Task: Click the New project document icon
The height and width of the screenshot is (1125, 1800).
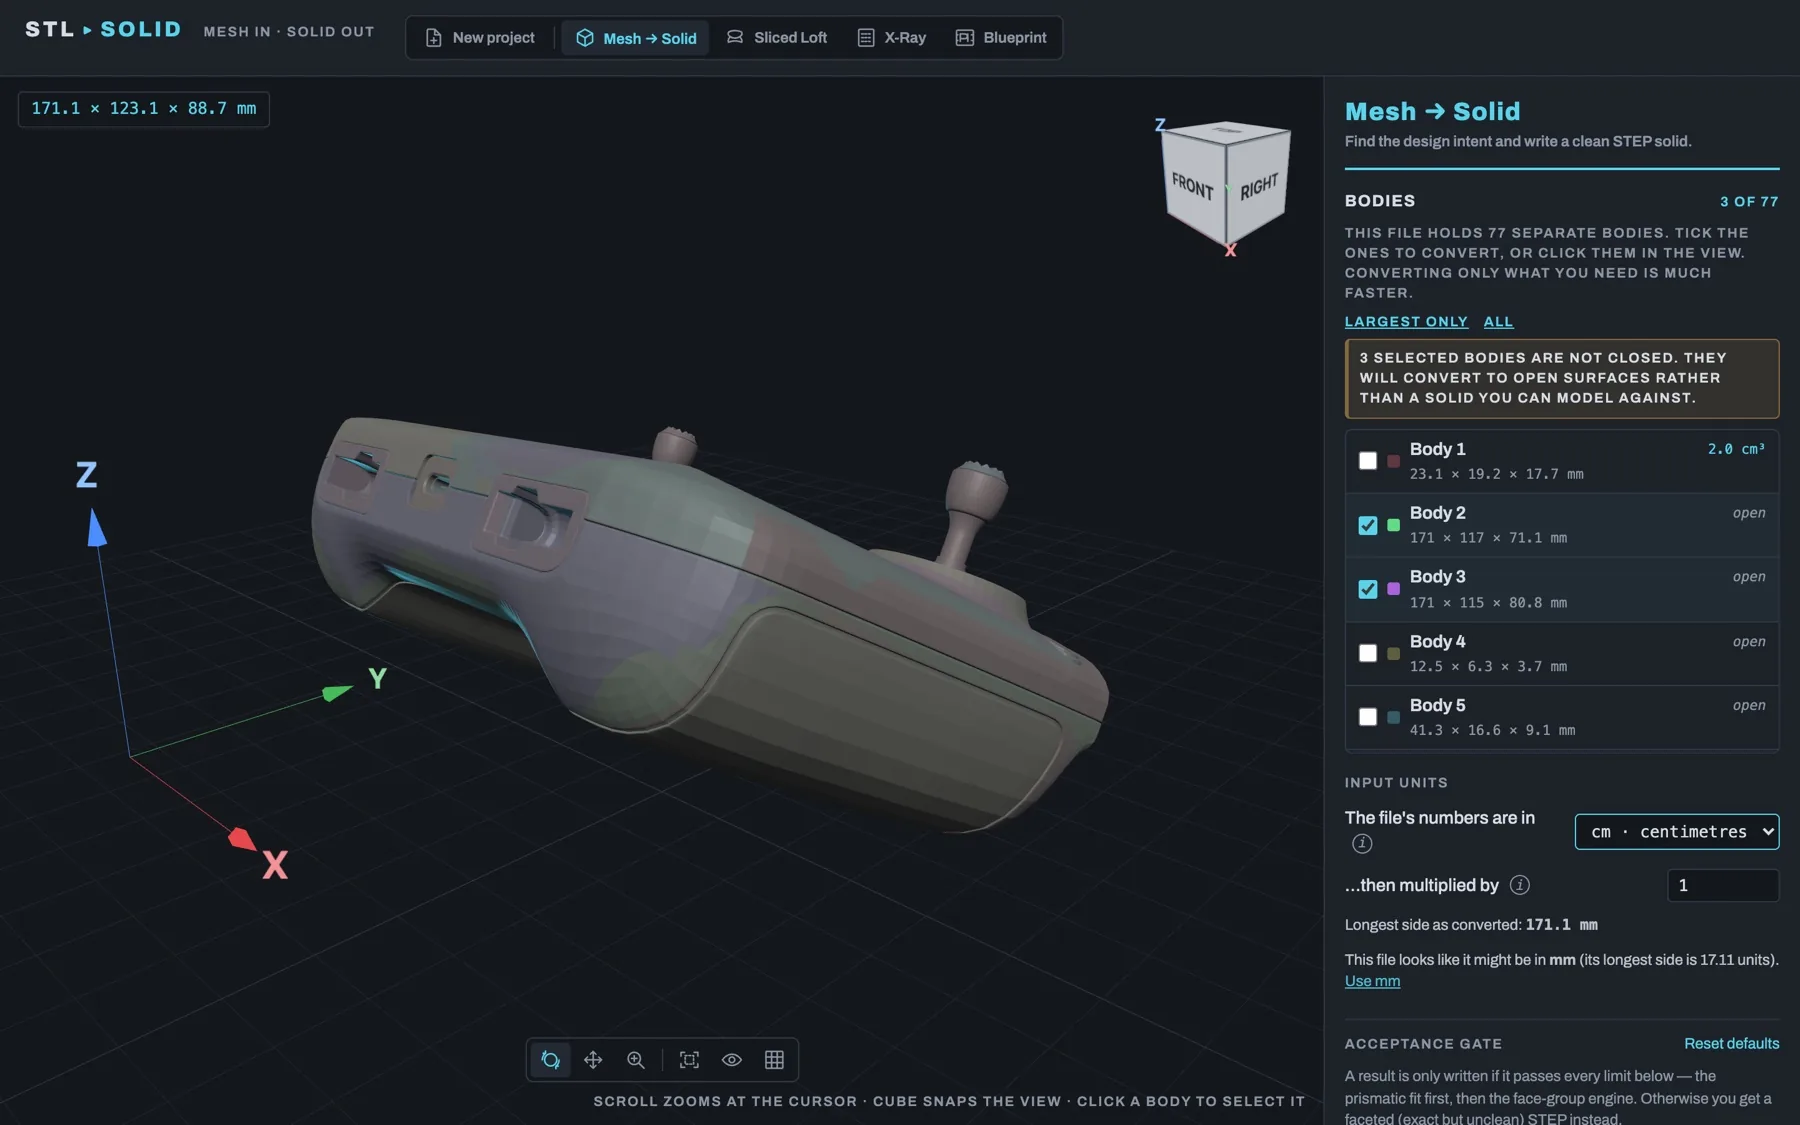Action: tap(434, 38)
